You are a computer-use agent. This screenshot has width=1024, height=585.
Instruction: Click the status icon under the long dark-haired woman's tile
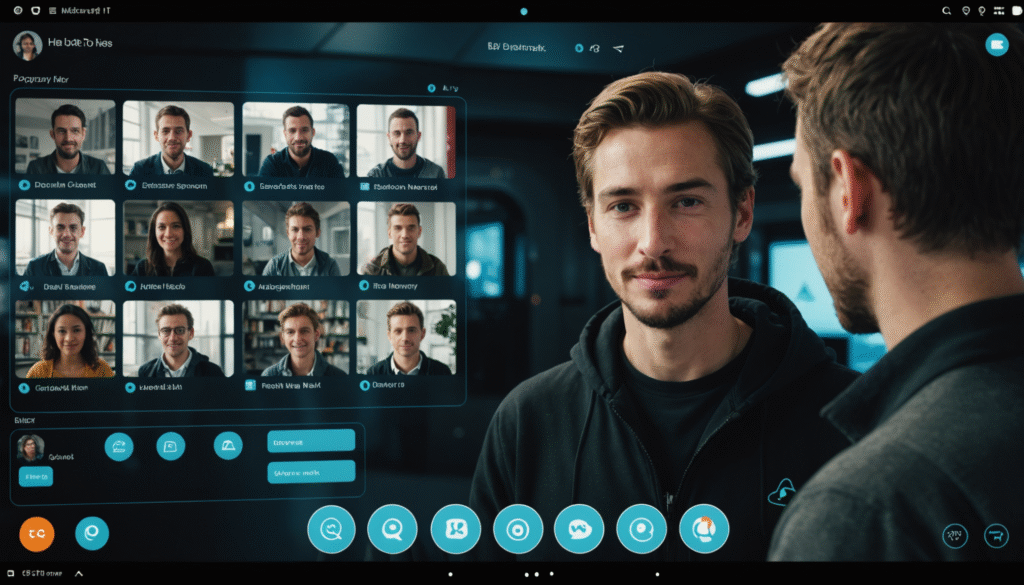tap(131, 286)
